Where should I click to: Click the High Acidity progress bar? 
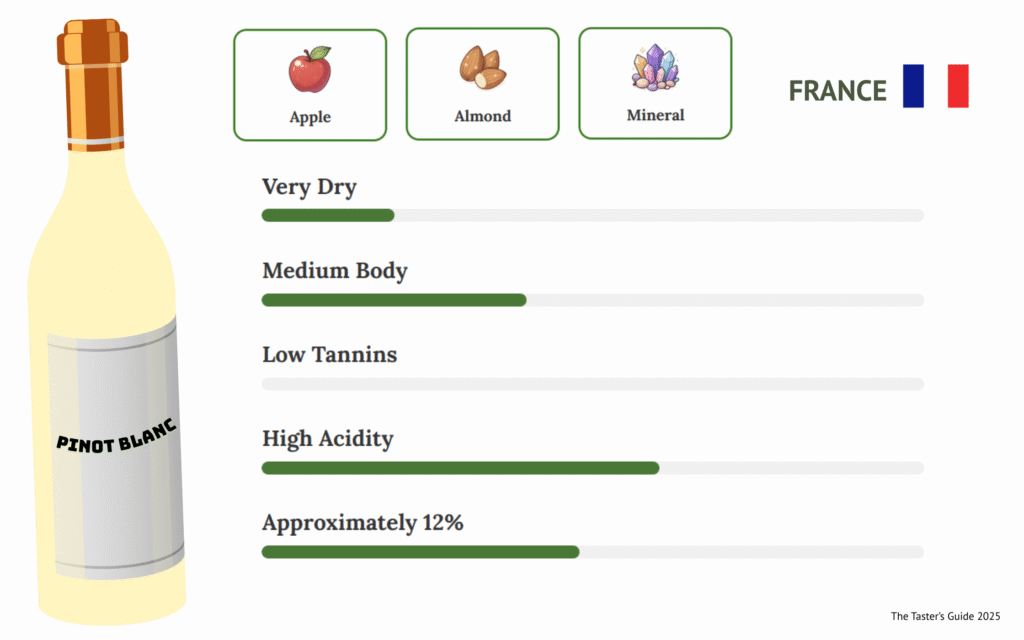592,468
